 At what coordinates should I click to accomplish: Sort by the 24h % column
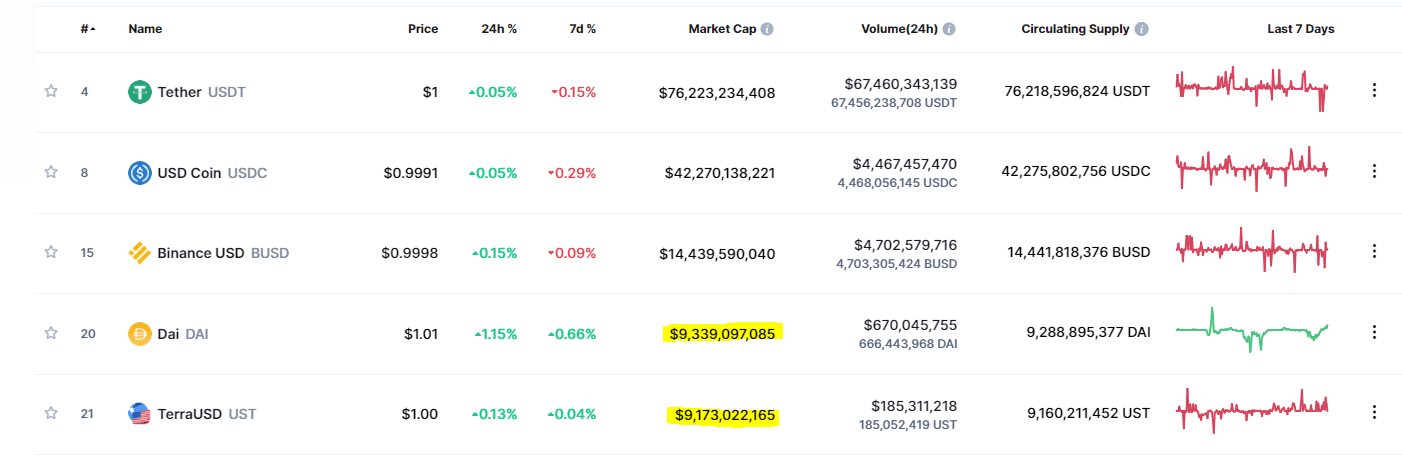[x=499, y=29]
